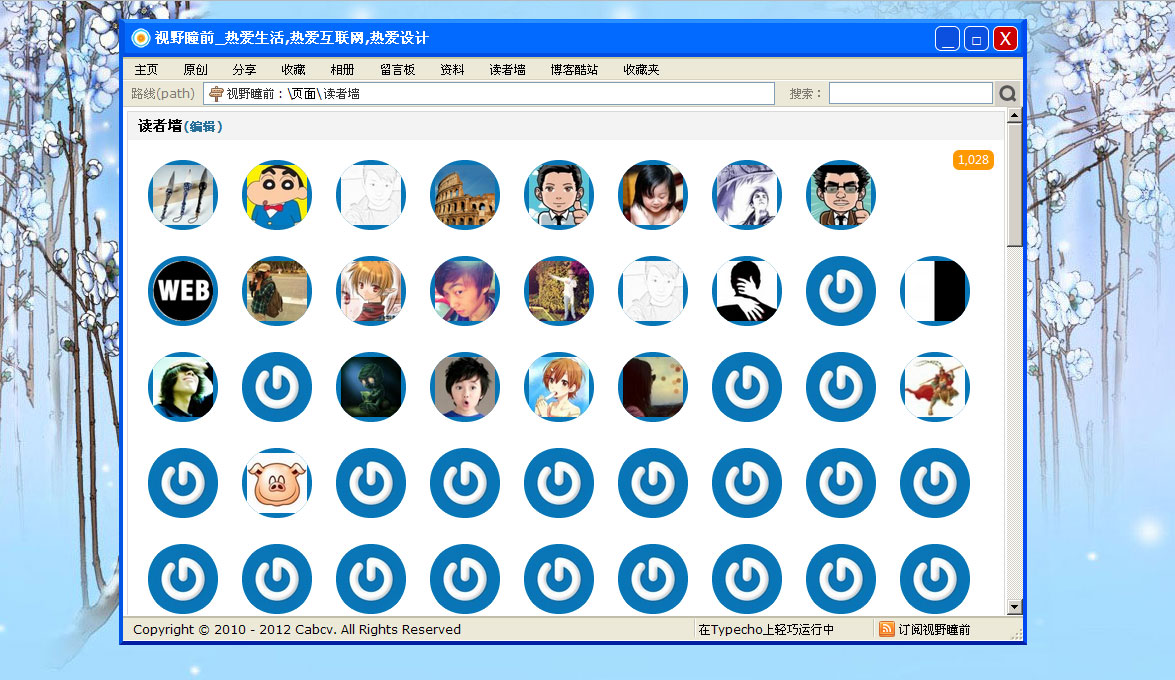
Task: Click the Crayon Shin-chan avatar
Action: (x=277, y=195)
